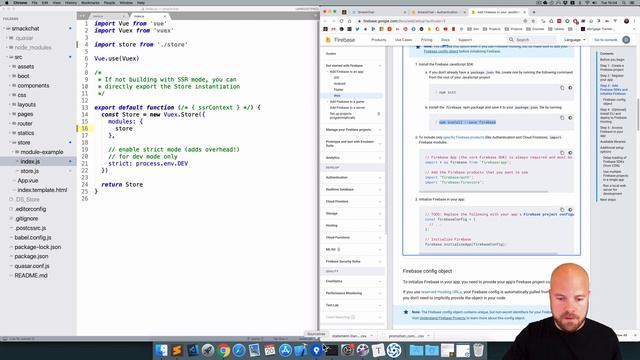Open Use Cases in Firebase header
Viewport: 640px width, 360px height.
403,40
